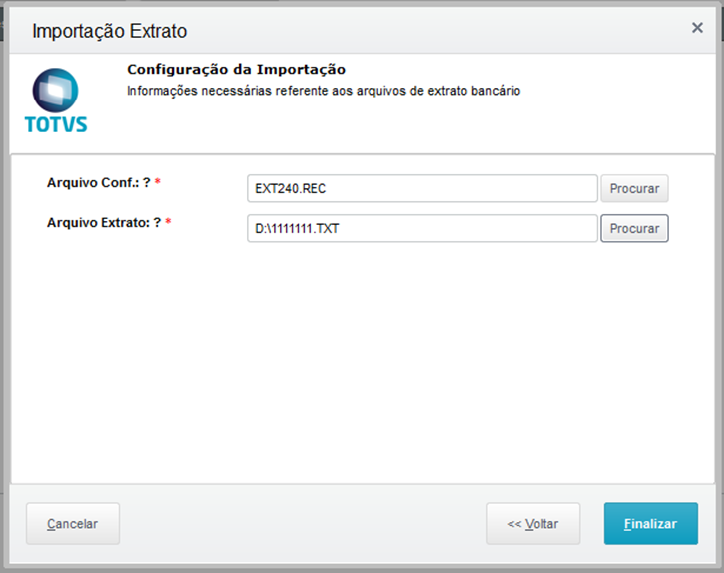
Task: Click the title bar space left of the X
Action: [x=450, y=30]
